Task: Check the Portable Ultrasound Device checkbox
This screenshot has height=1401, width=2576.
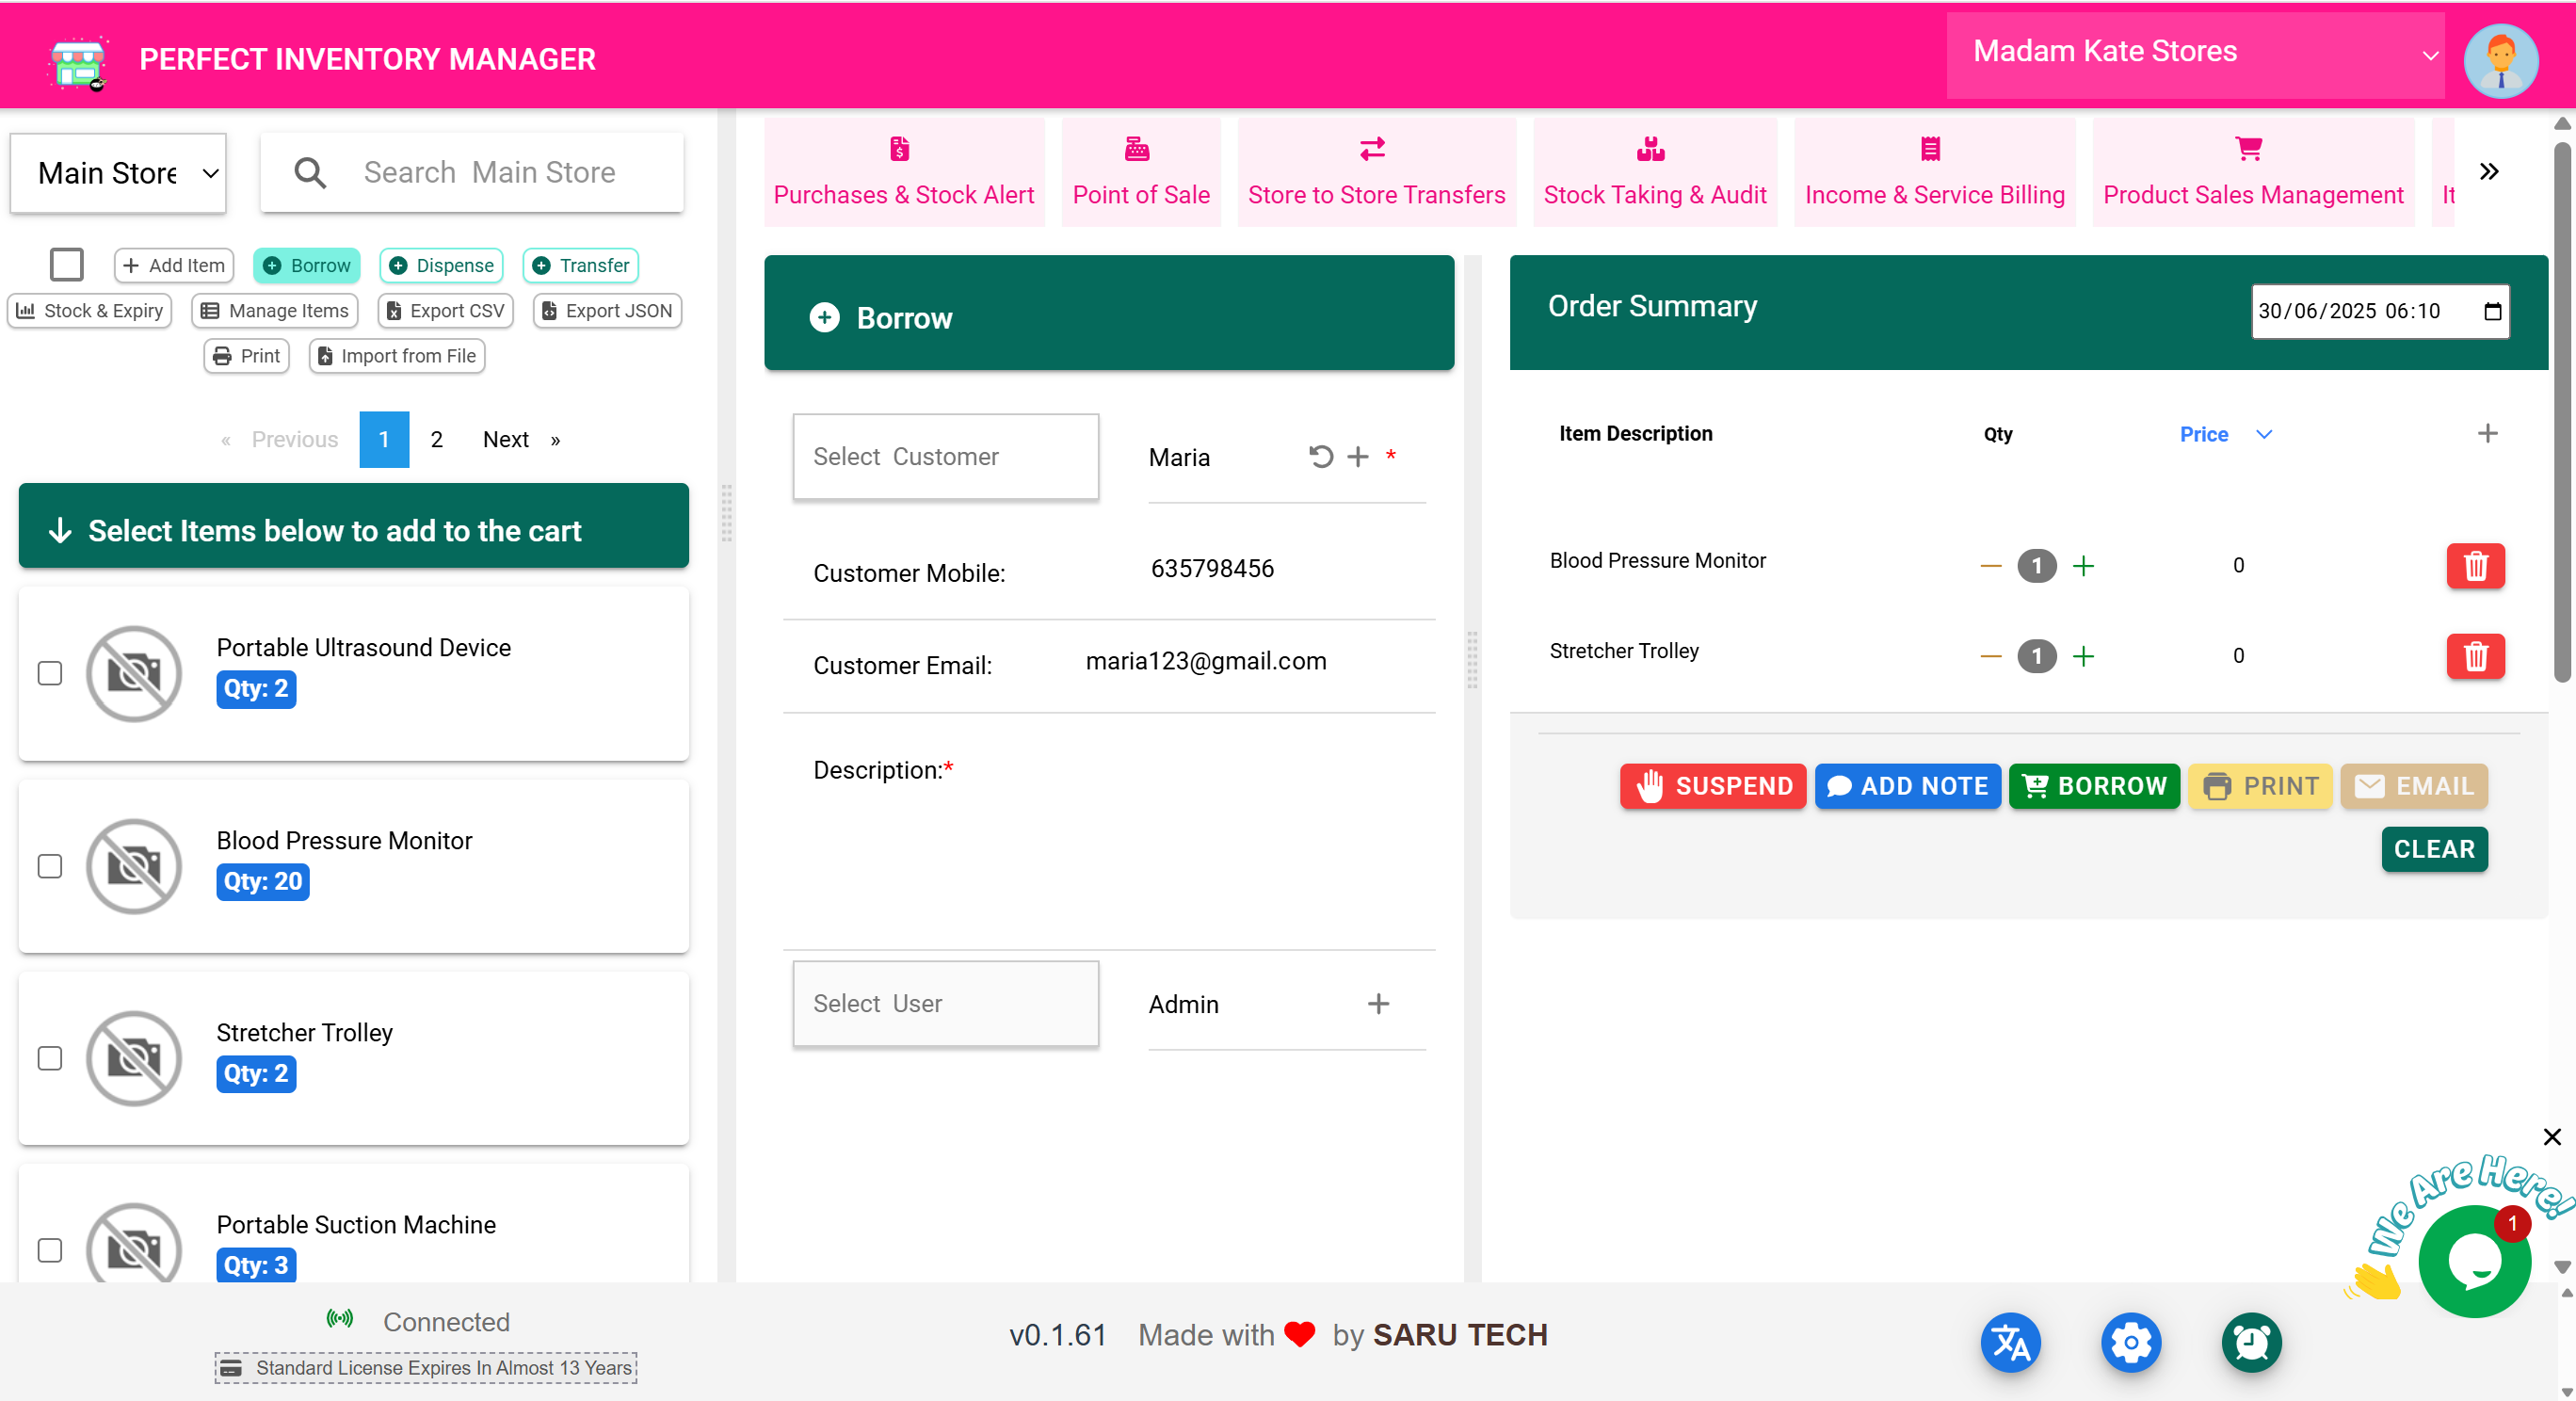Action: coord(50,674)
